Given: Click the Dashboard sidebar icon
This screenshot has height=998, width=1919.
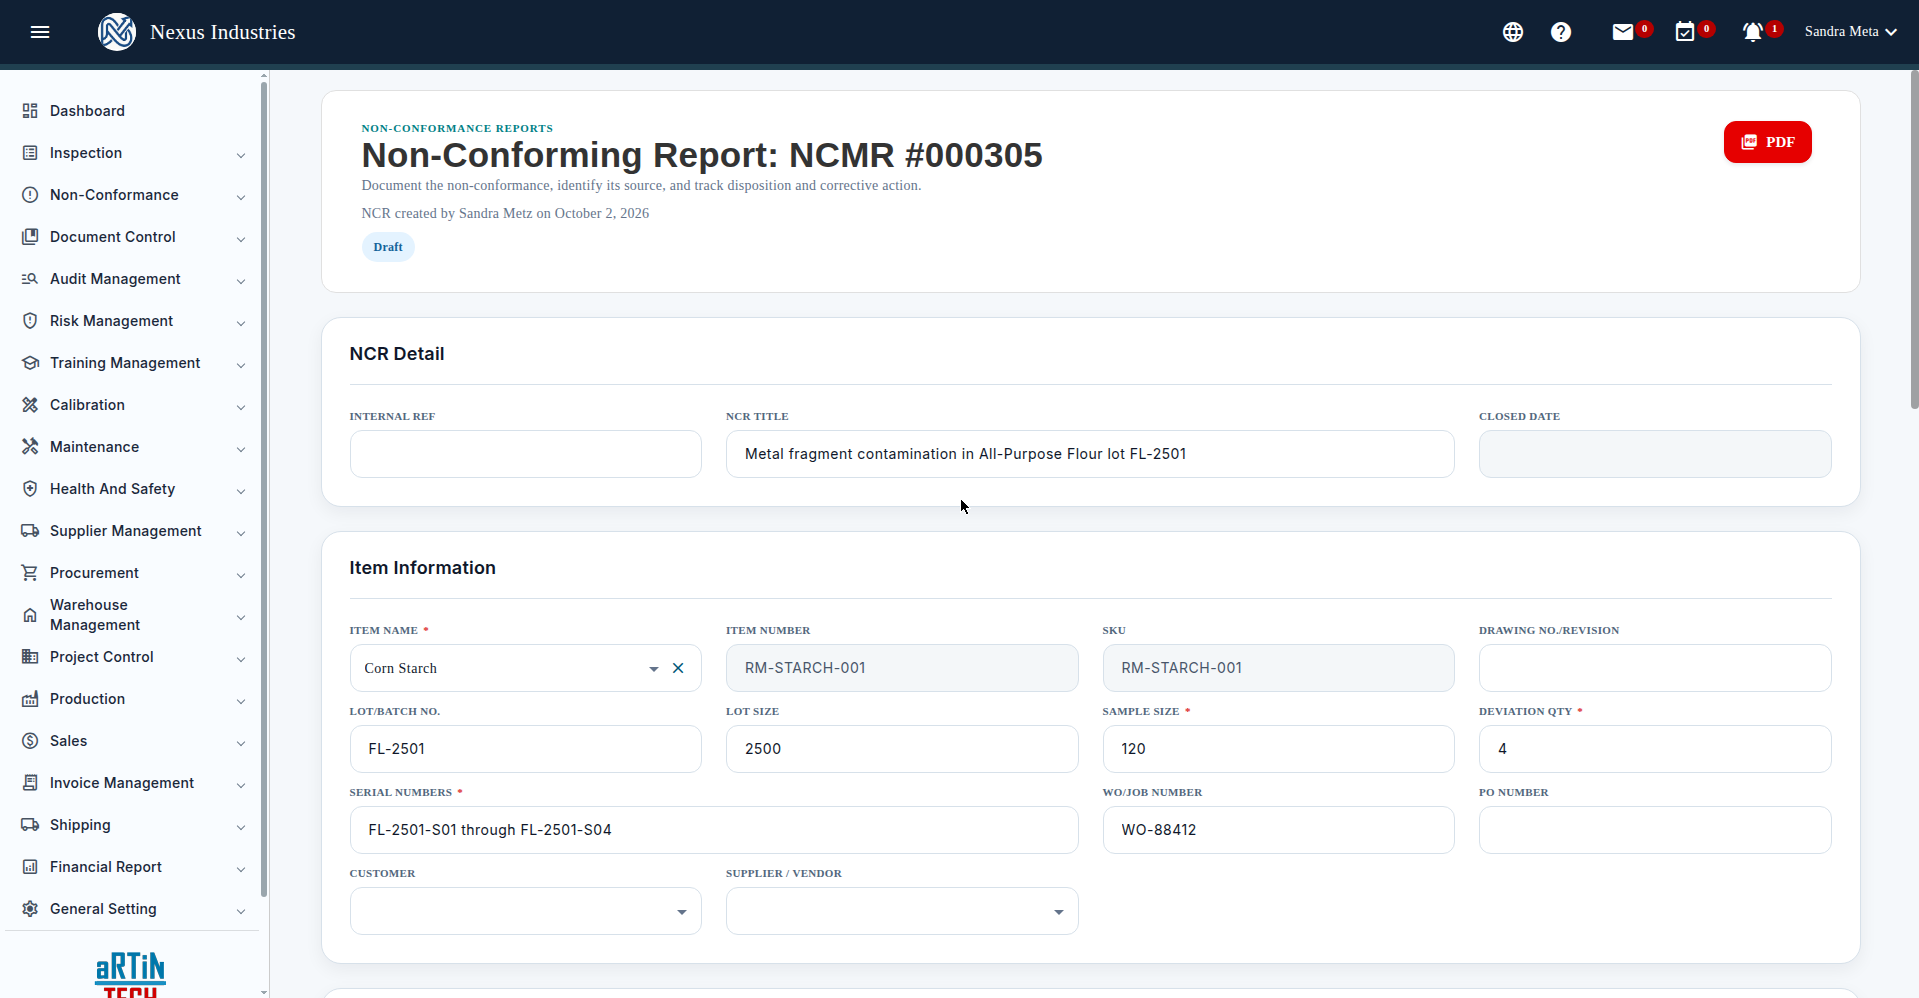Looking at the screenshot, I should (30, 111).
